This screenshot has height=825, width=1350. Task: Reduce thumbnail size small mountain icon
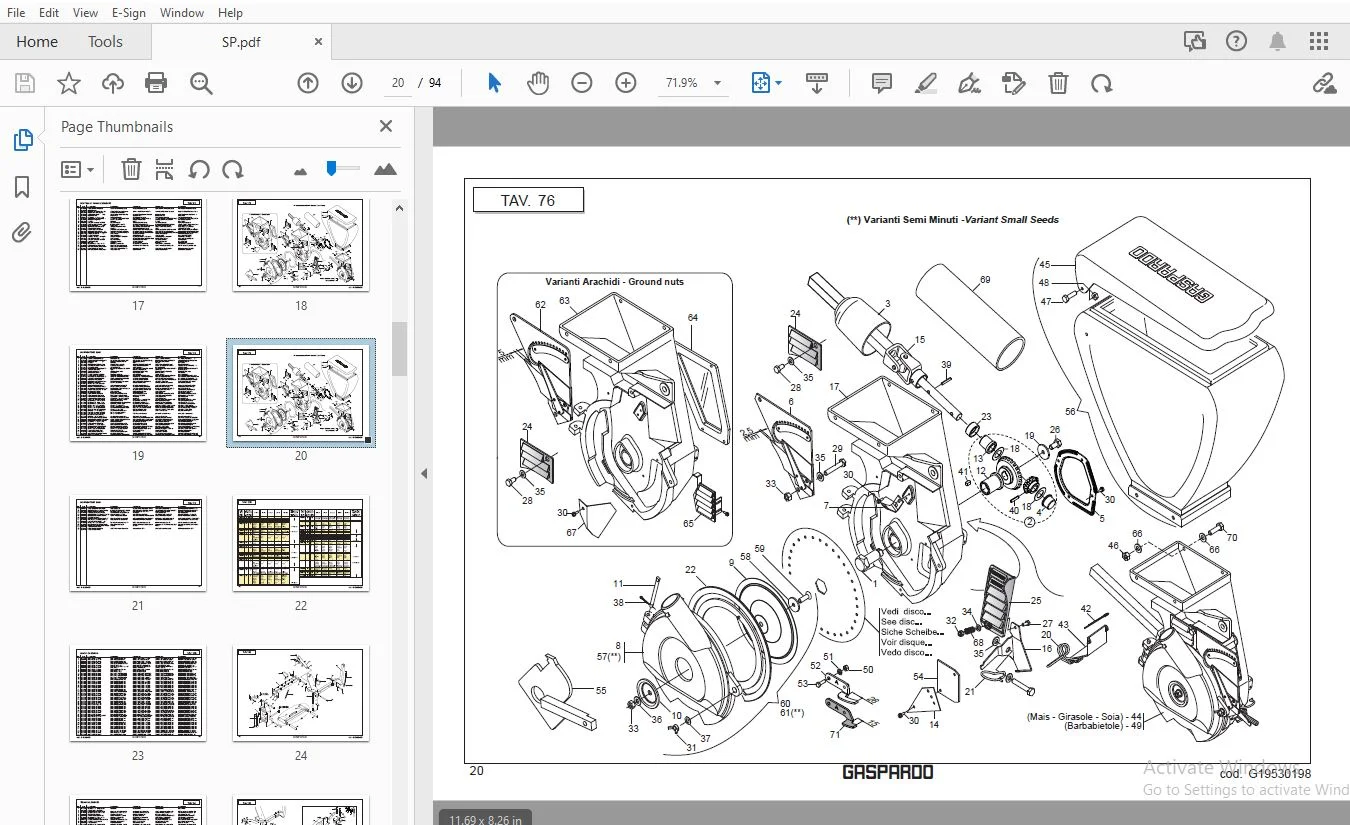[300, 171]
